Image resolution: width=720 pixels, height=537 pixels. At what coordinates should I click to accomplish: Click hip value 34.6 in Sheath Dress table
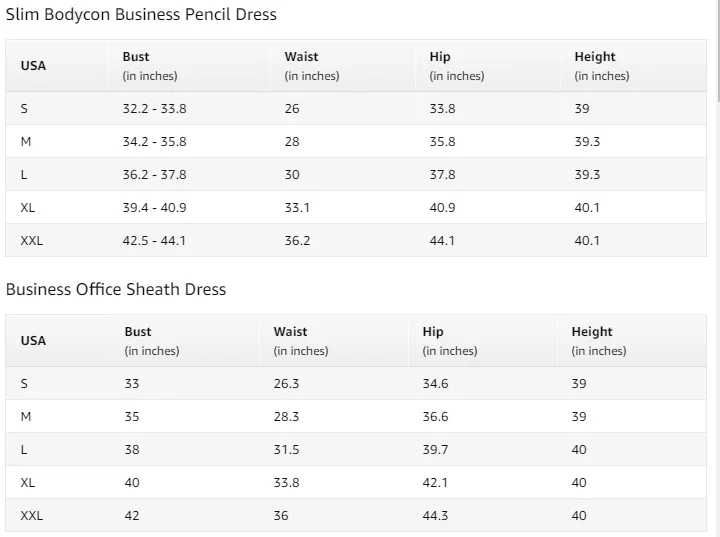pyautogui.click(x=435, y=384)
